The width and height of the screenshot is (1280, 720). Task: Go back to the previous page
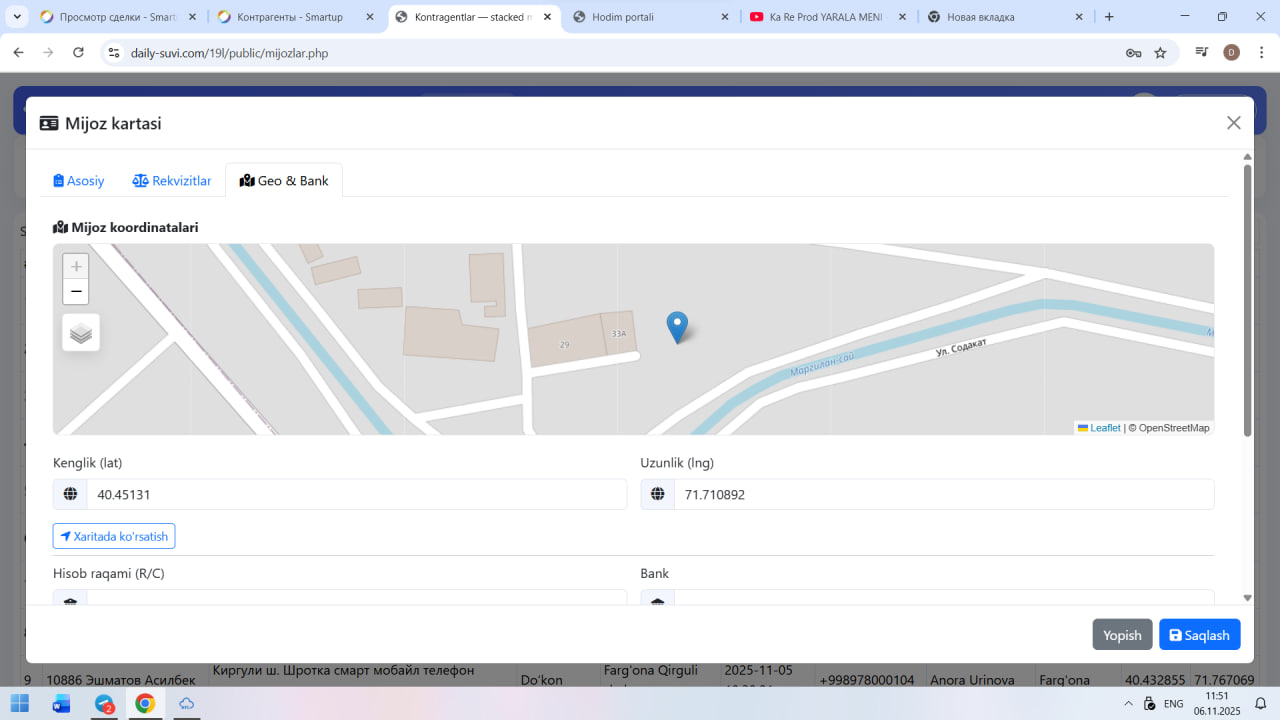pyautogui.click(x=18, y=53)
